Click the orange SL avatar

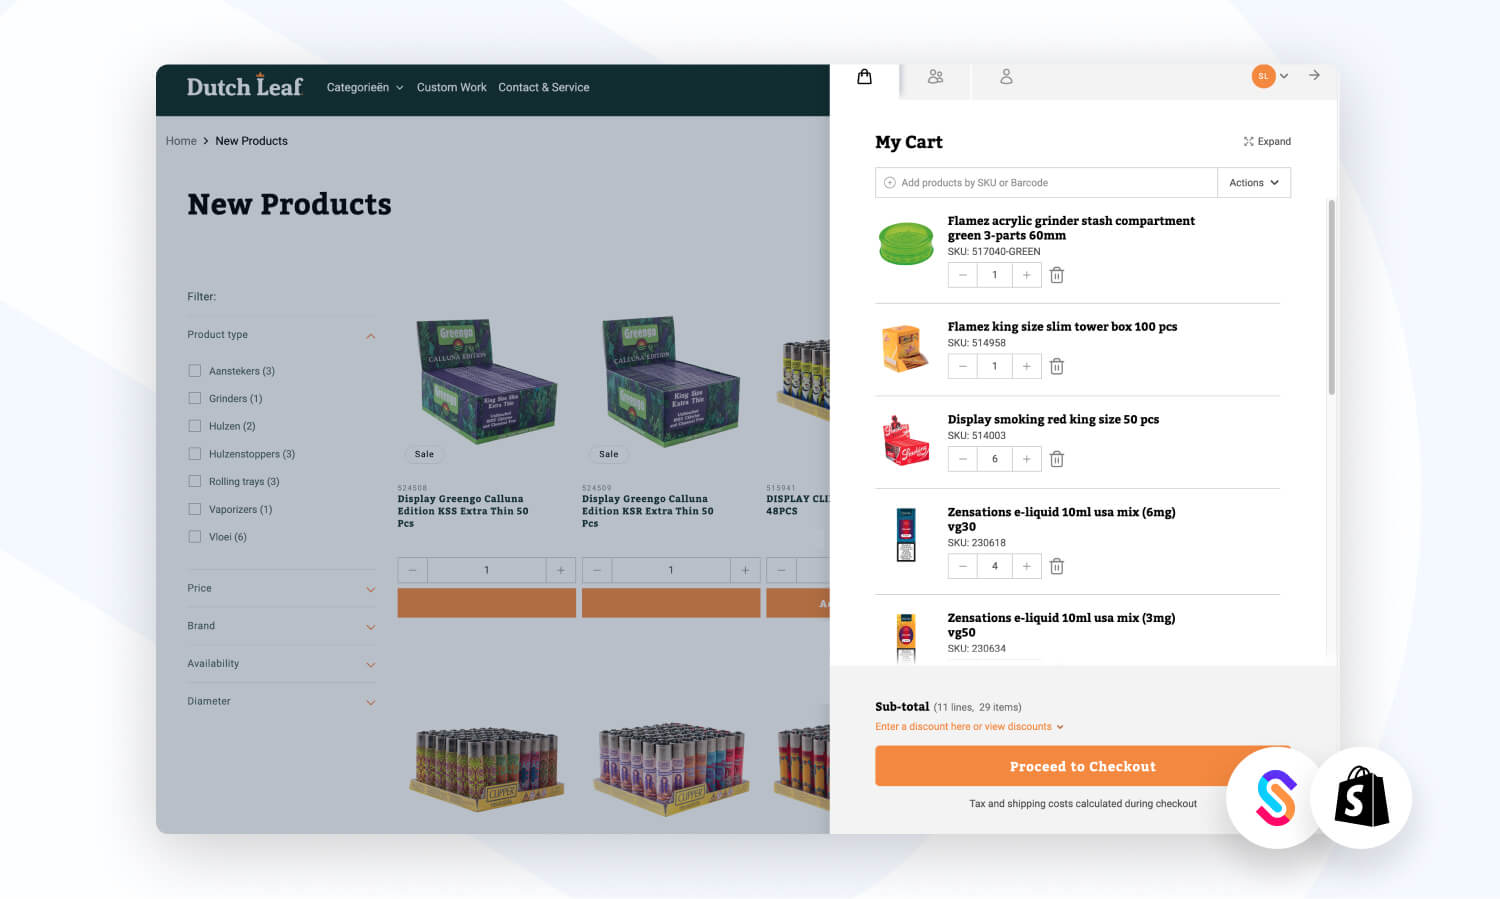click(x=1263, y=76)
